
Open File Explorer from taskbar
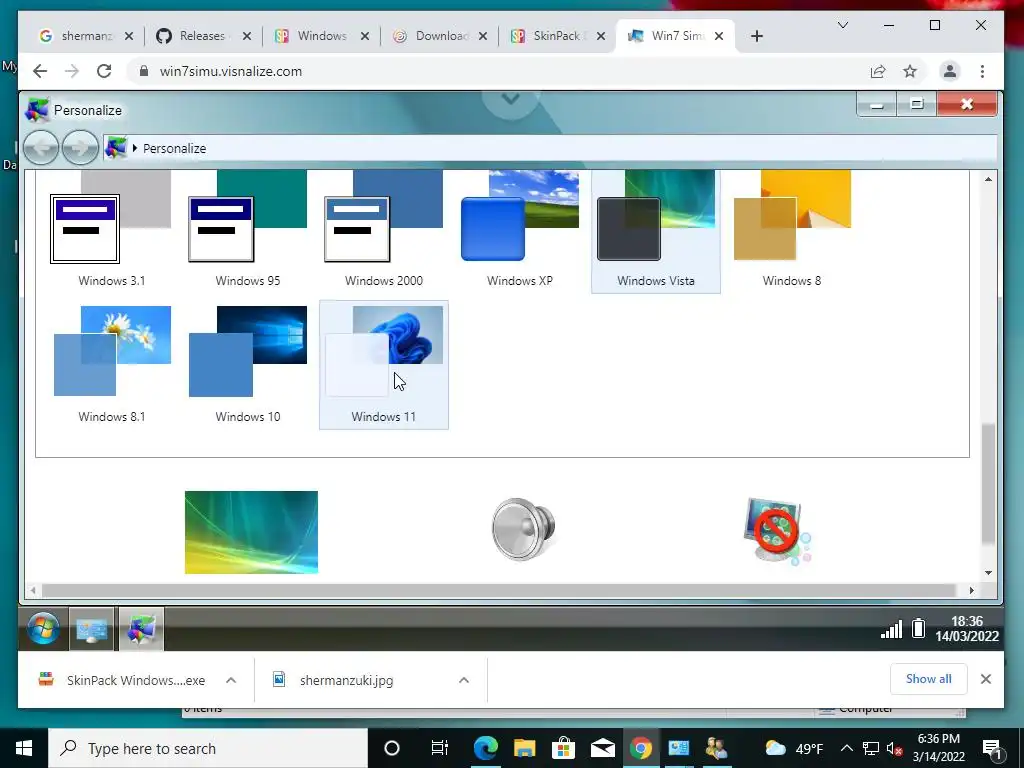524,748
